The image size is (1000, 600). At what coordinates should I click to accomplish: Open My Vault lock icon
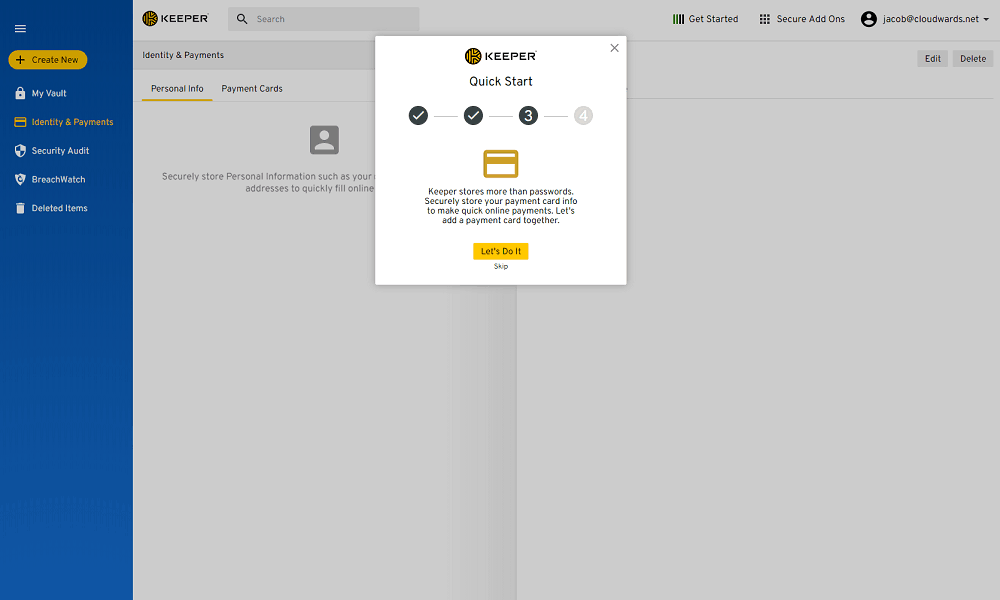pyautogui.click(x=20, y=93)
